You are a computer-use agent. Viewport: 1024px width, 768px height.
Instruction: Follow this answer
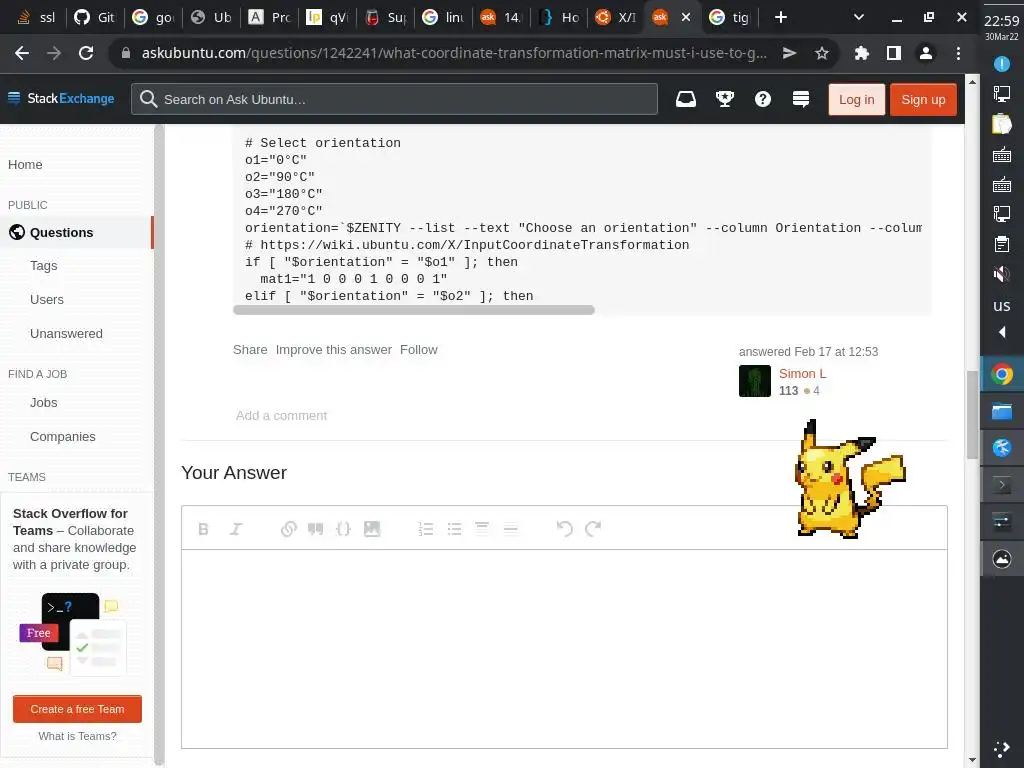(x=419, y=349)
